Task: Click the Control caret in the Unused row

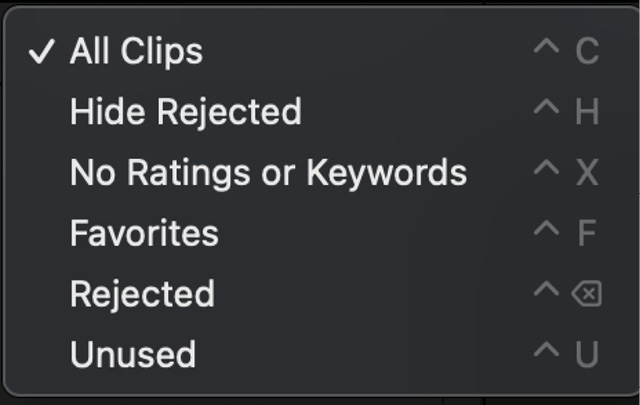Action: pyautogui.click(x=546, y=350)
